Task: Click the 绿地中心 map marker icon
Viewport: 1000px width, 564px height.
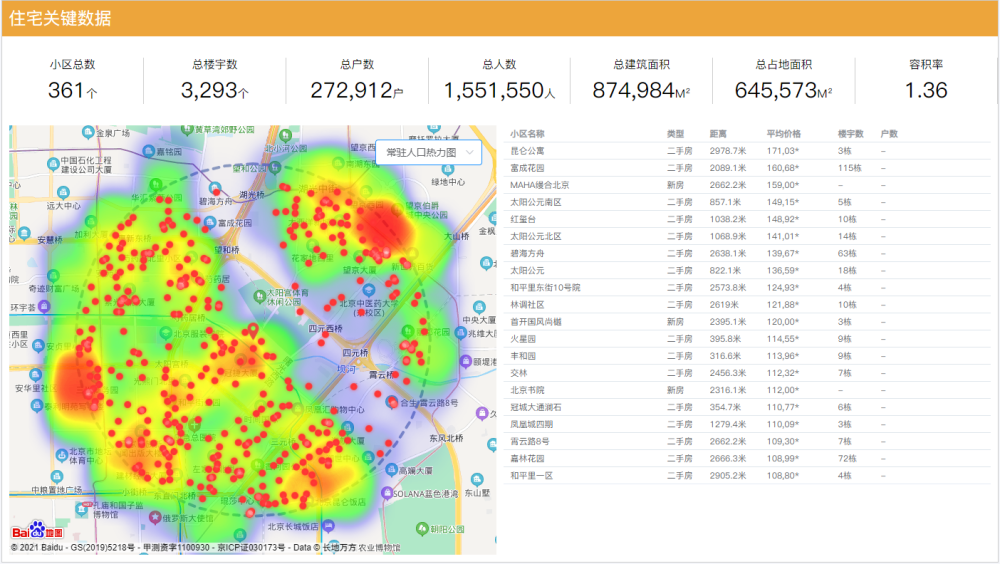Action: point(448,170)
